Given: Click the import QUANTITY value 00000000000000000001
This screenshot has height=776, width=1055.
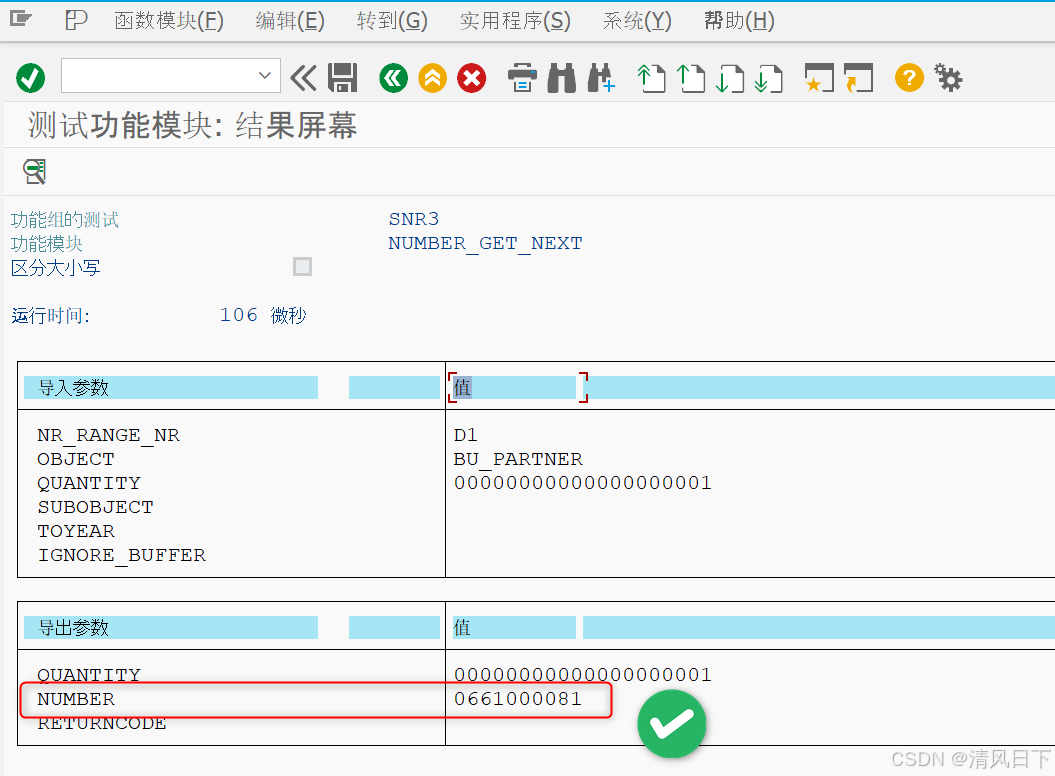Looking at the screenshot, I should click(583, 483).
